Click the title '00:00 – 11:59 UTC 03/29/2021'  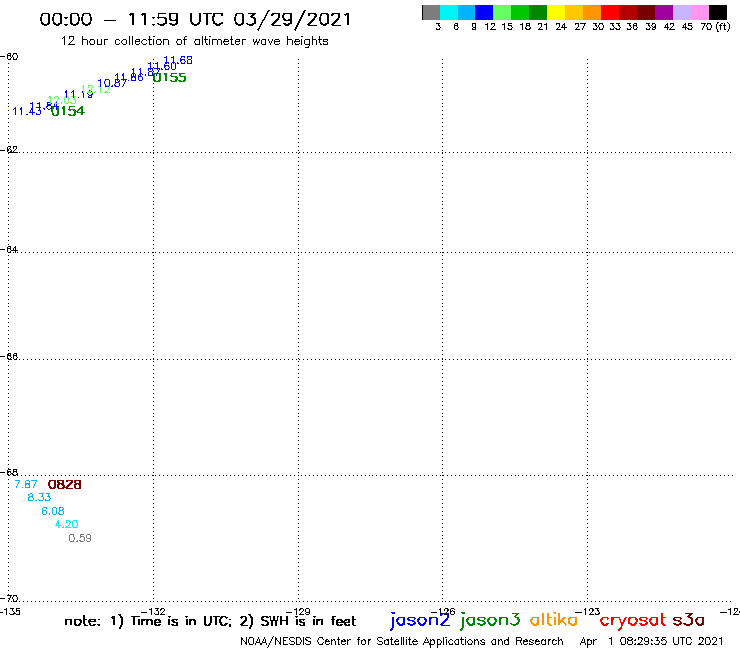click(x=195, y=20)
